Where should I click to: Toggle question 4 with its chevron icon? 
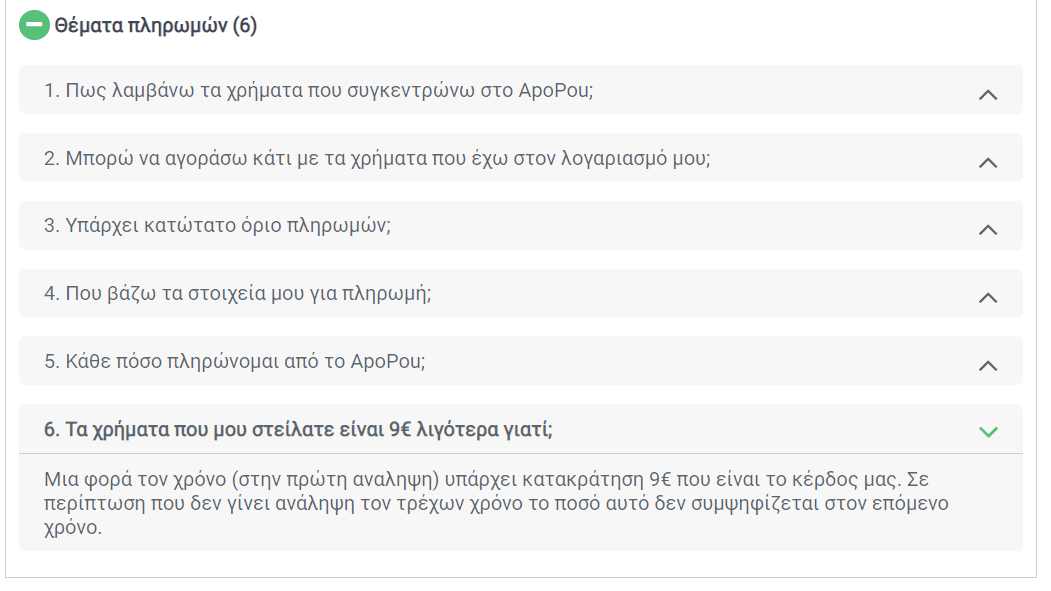tap(987, 297)
